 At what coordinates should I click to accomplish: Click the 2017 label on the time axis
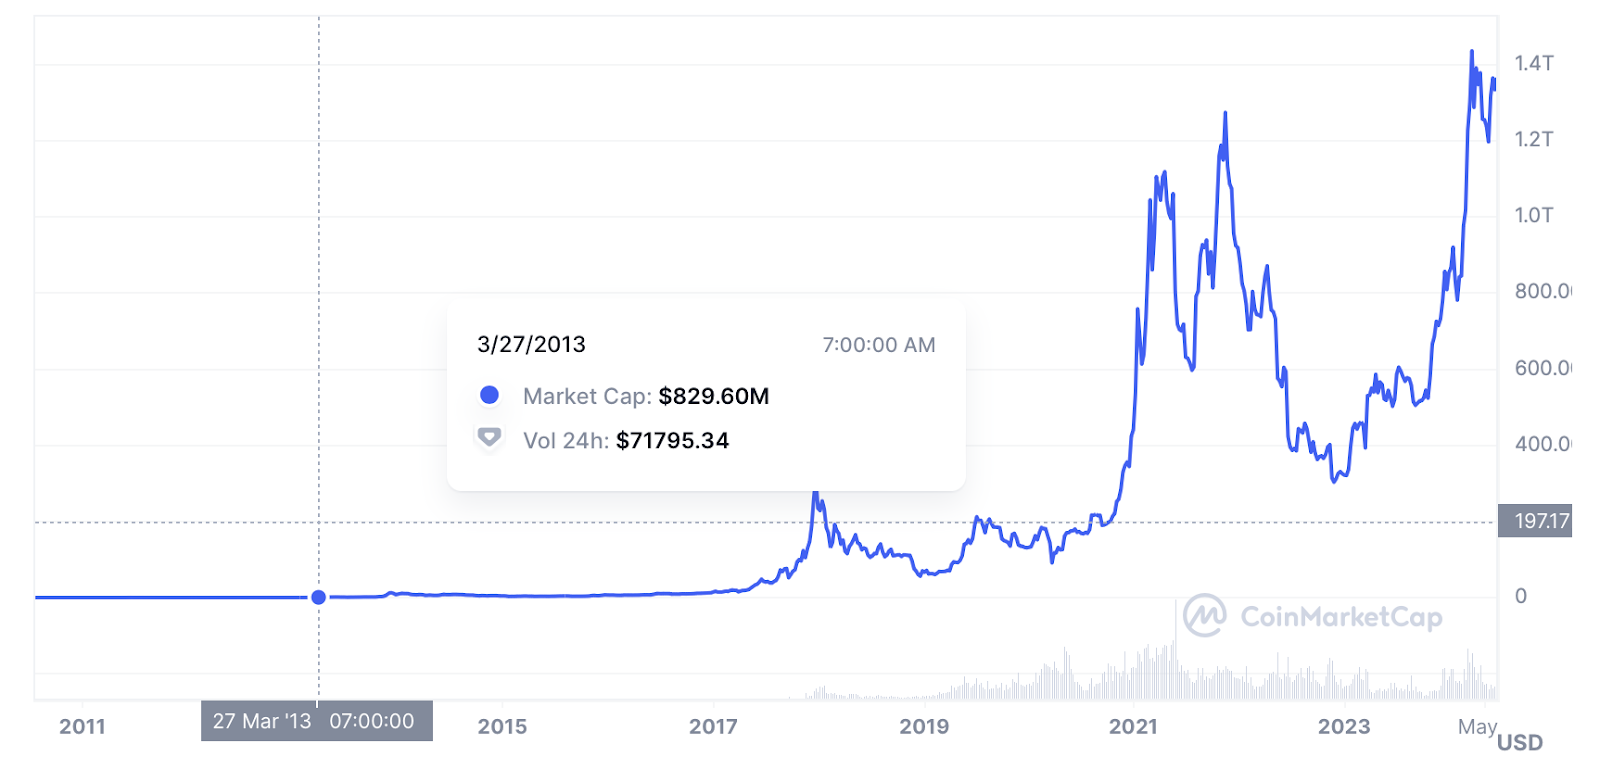click(713, 727)
